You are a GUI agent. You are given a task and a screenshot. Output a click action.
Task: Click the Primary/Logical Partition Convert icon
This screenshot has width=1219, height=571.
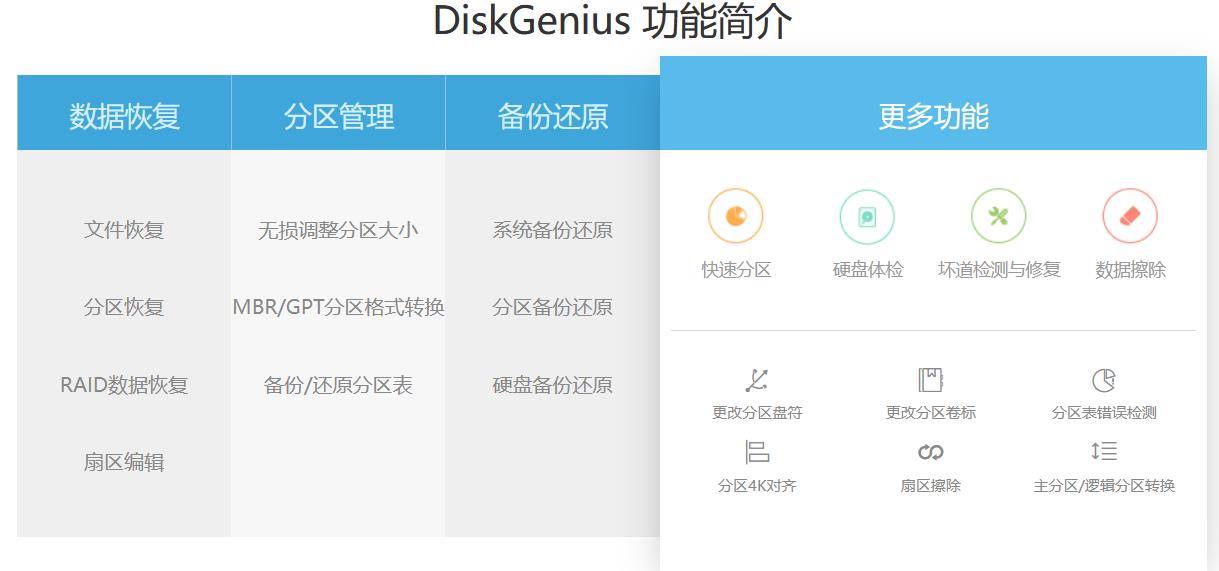click(1104, 452)
